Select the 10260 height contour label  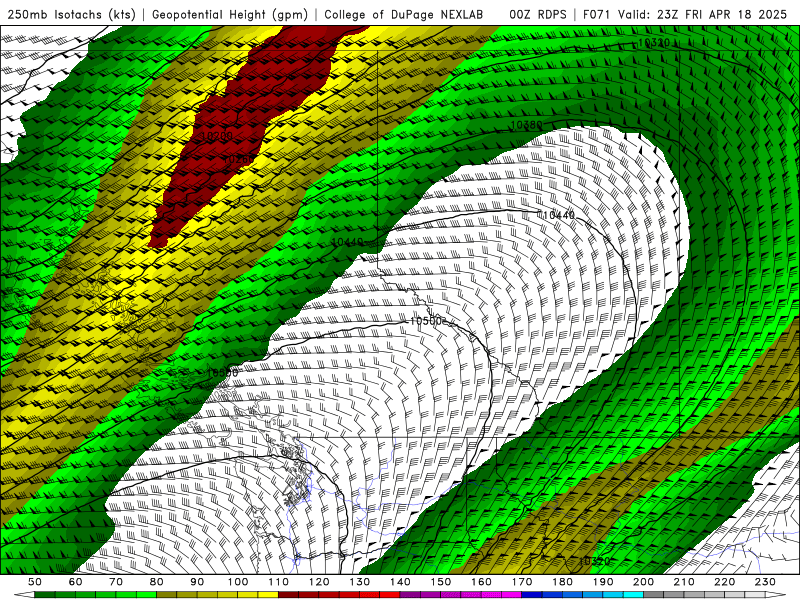click(x=238, y=160)
